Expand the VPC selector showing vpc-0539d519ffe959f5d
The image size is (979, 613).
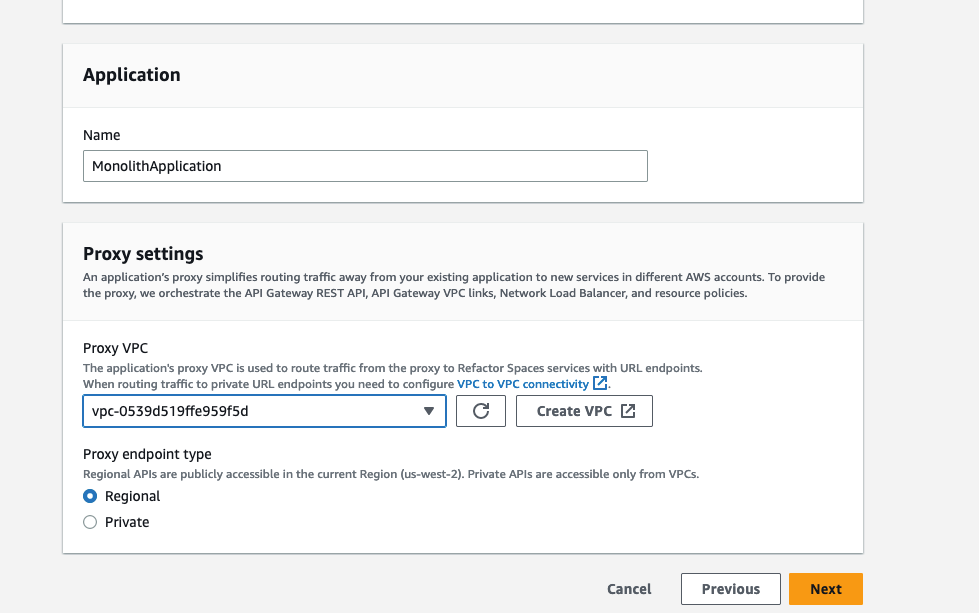pyautogui.click(x=264, y=410)
